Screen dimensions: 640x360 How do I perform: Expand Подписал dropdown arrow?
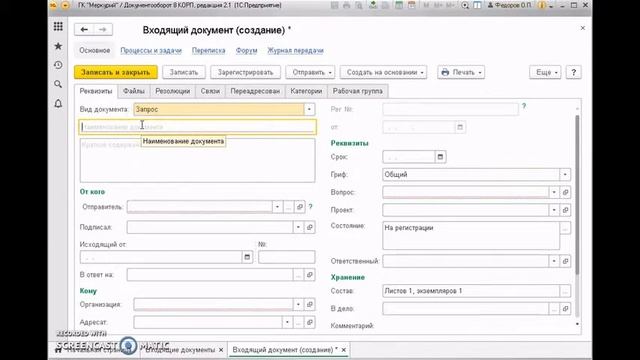[298, 227]
